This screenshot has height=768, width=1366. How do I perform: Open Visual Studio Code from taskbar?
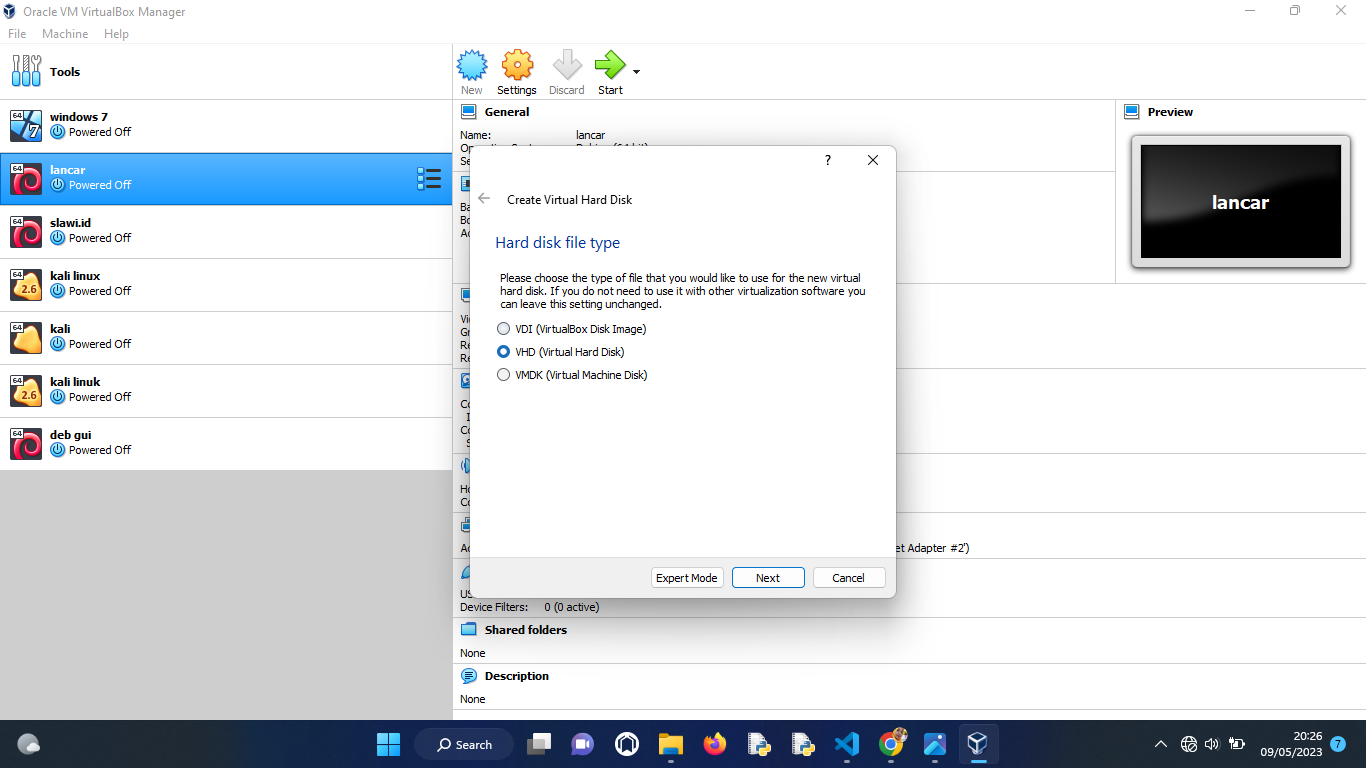pos(847,744)
